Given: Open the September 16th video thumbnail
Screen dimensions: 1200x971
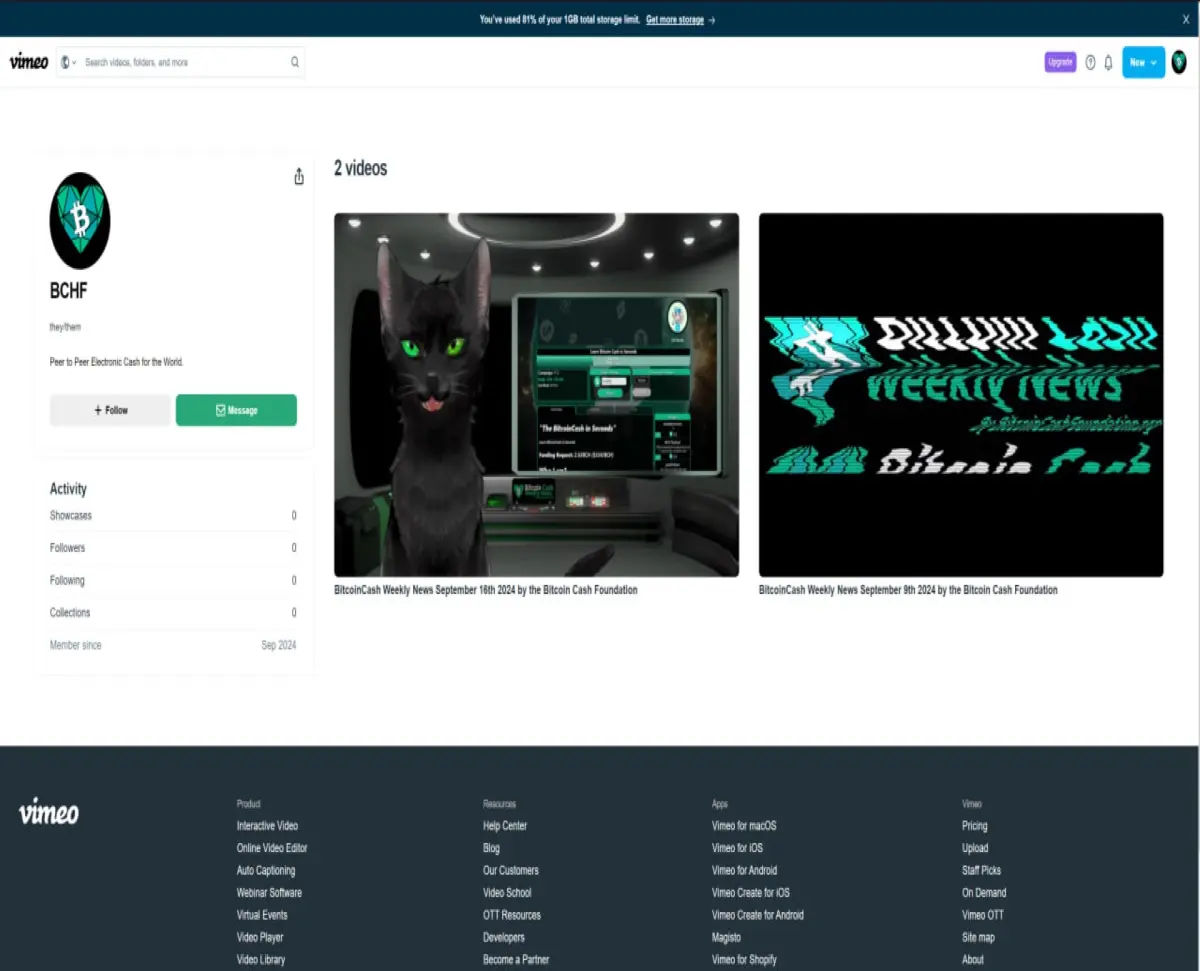Looking at the screenshot, I should click(x=536, y=394).
